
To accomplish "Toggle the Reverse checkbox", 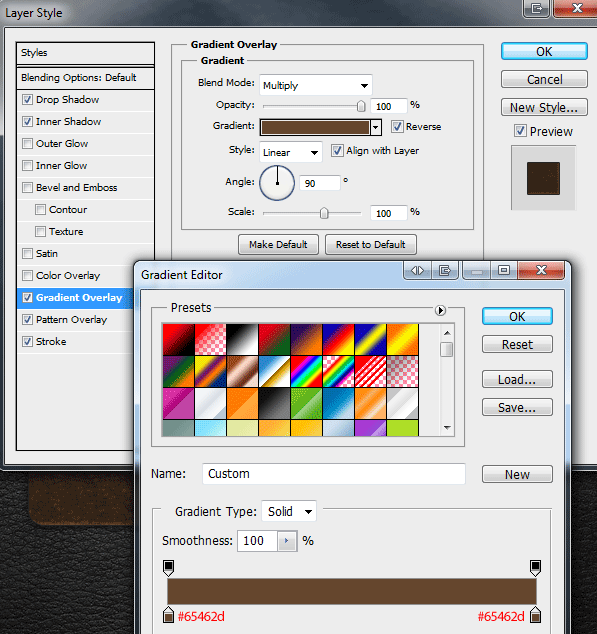I will (x=397, y=127).
